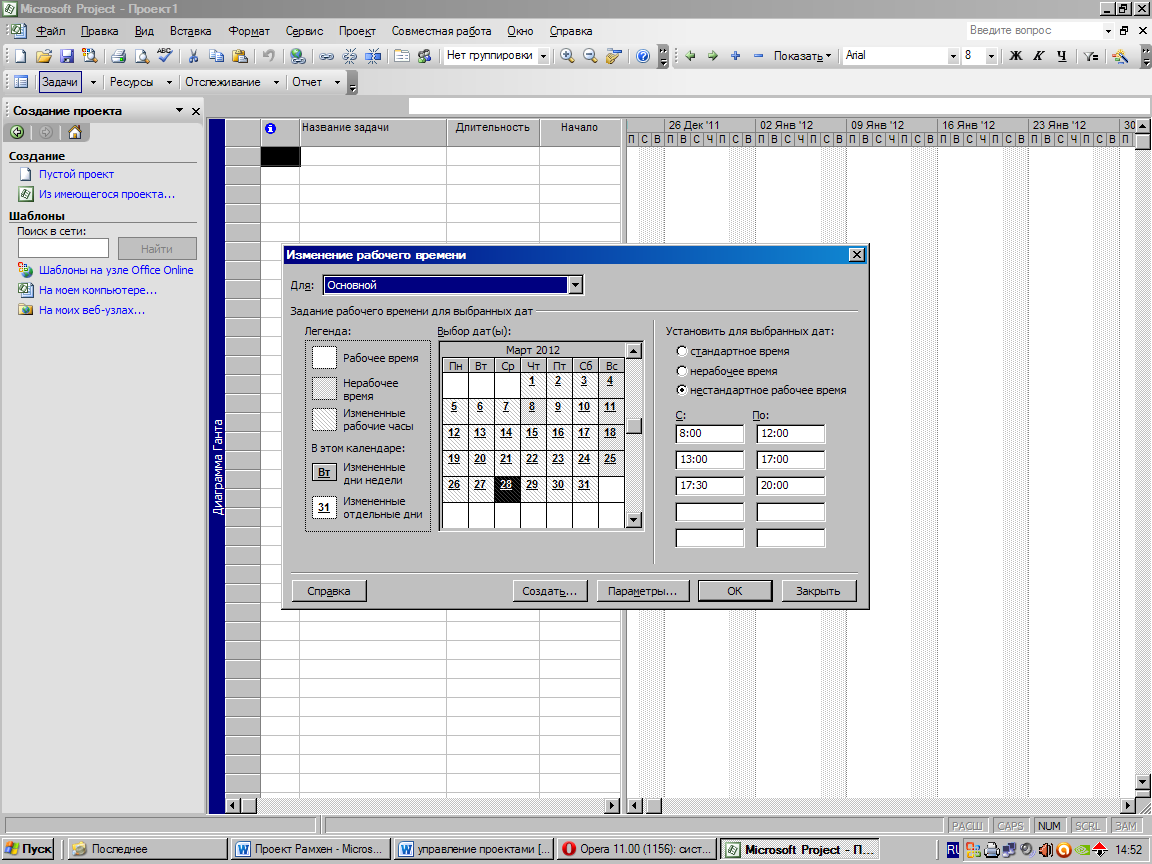1152x864 pixels.
Task: Click the Закрыть button
Action: click(x=818, y=591)
